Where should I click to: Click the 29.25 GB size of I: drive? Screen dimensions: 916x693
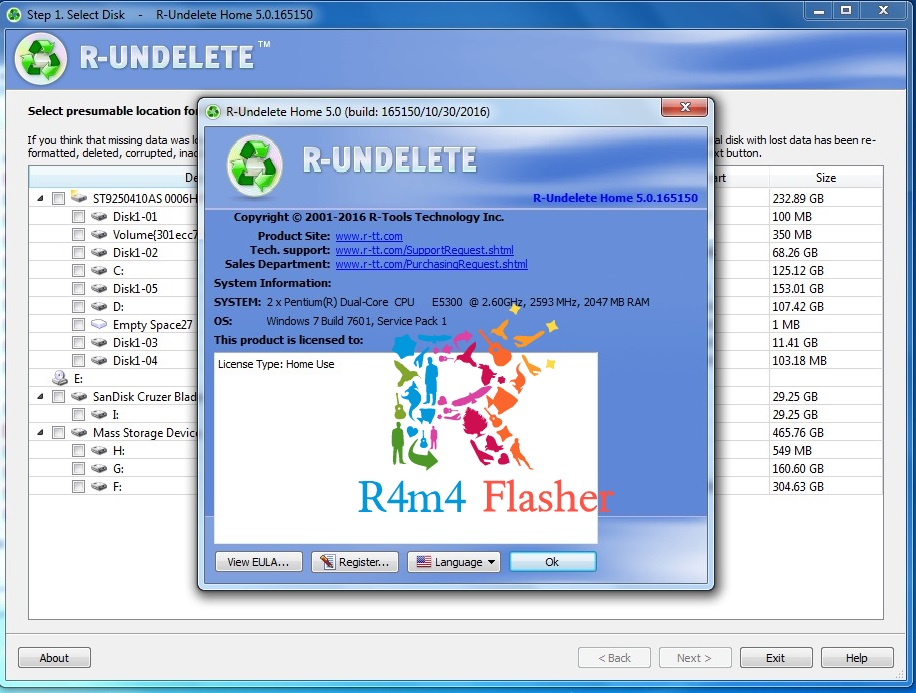tap(795, 415)
